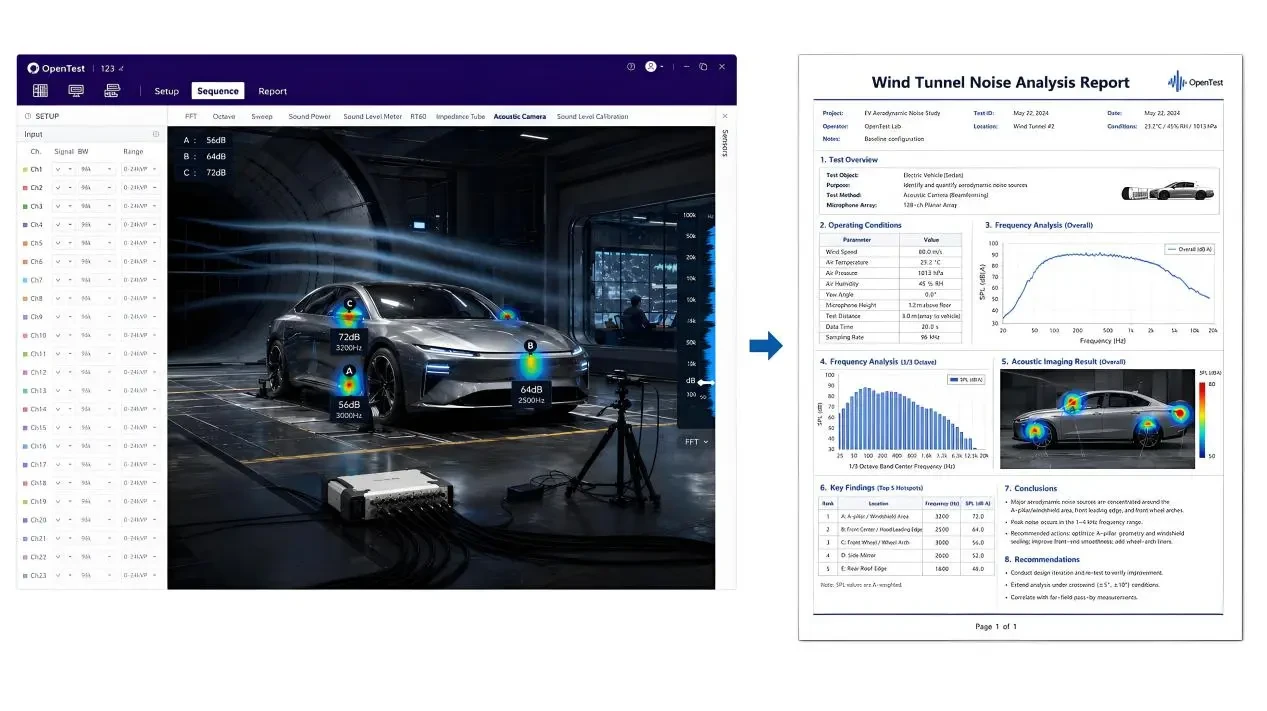
Task: Click the OpenTest logo on the report page
Action: (1195, 83)
